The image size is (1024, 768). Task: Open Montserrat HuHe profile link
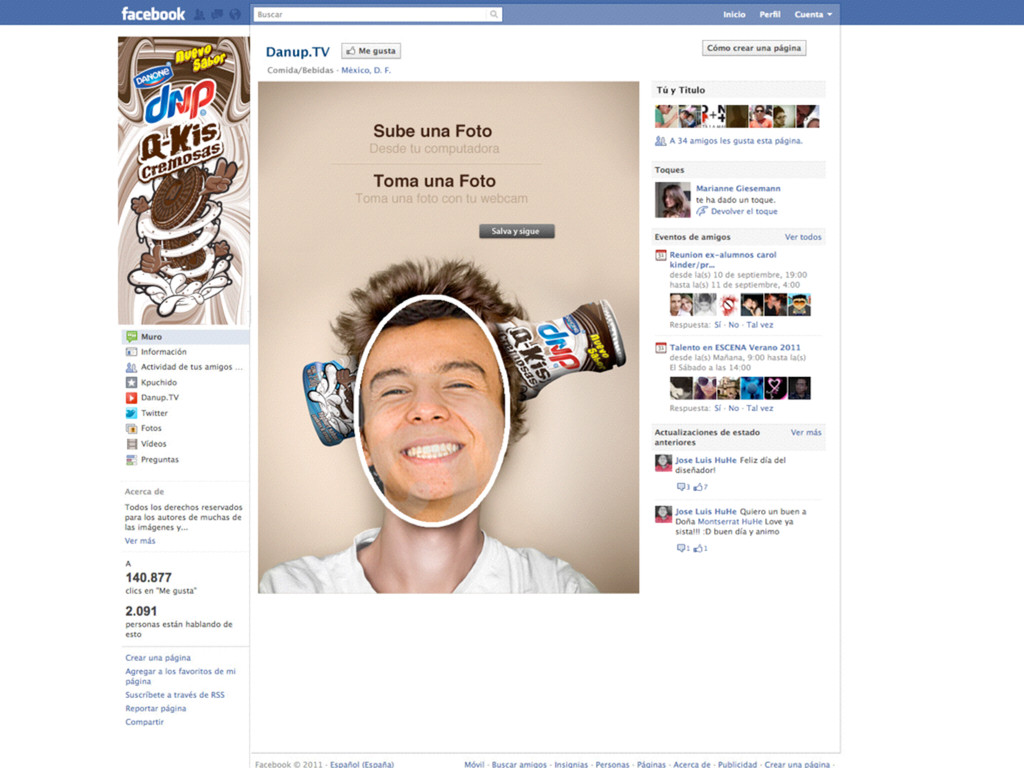729,521
